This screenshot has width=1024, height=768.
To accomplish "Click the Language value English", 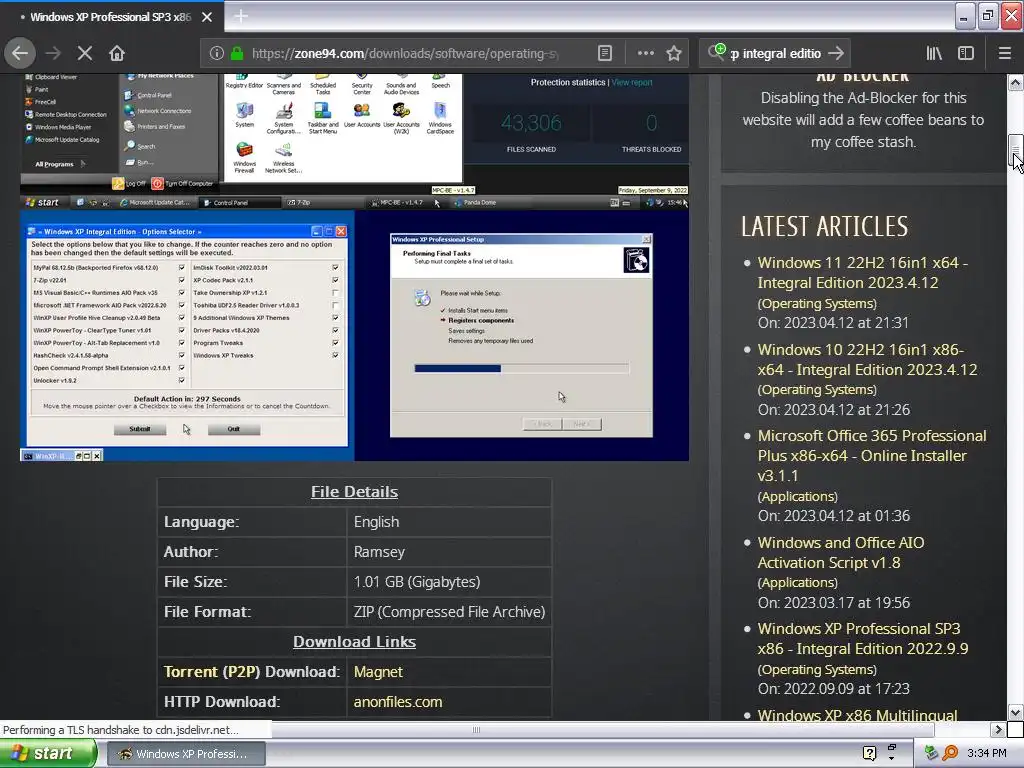I will point(376,522).
